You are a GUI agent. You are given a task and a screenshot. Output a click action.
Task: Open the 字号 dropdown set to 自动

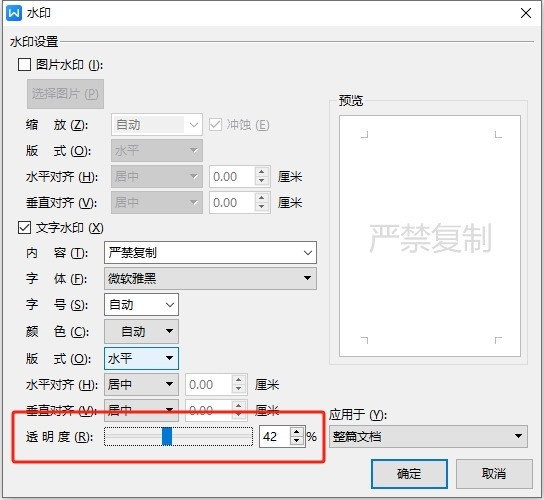pos(142,305)
